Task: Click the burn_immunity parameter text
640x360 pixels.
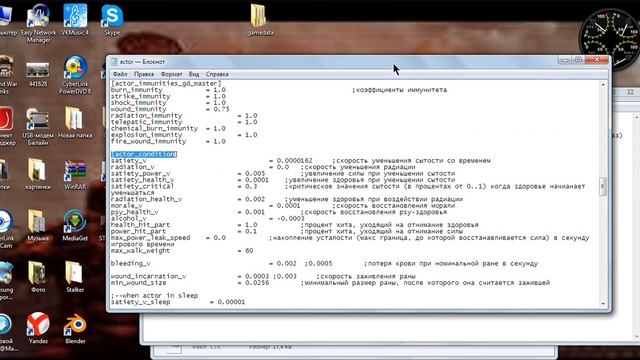Action: [x=137, y=90]
